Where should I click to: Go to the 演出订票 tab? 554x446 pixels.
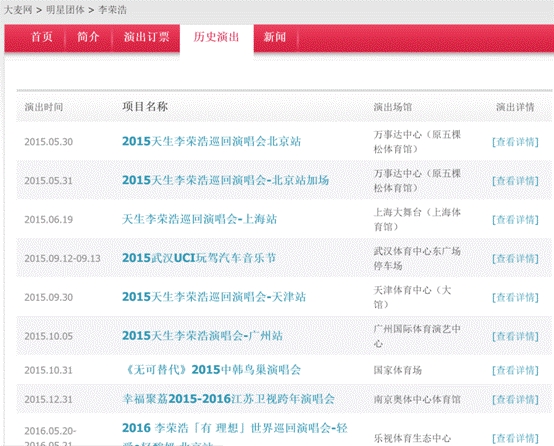coord(146,37)
